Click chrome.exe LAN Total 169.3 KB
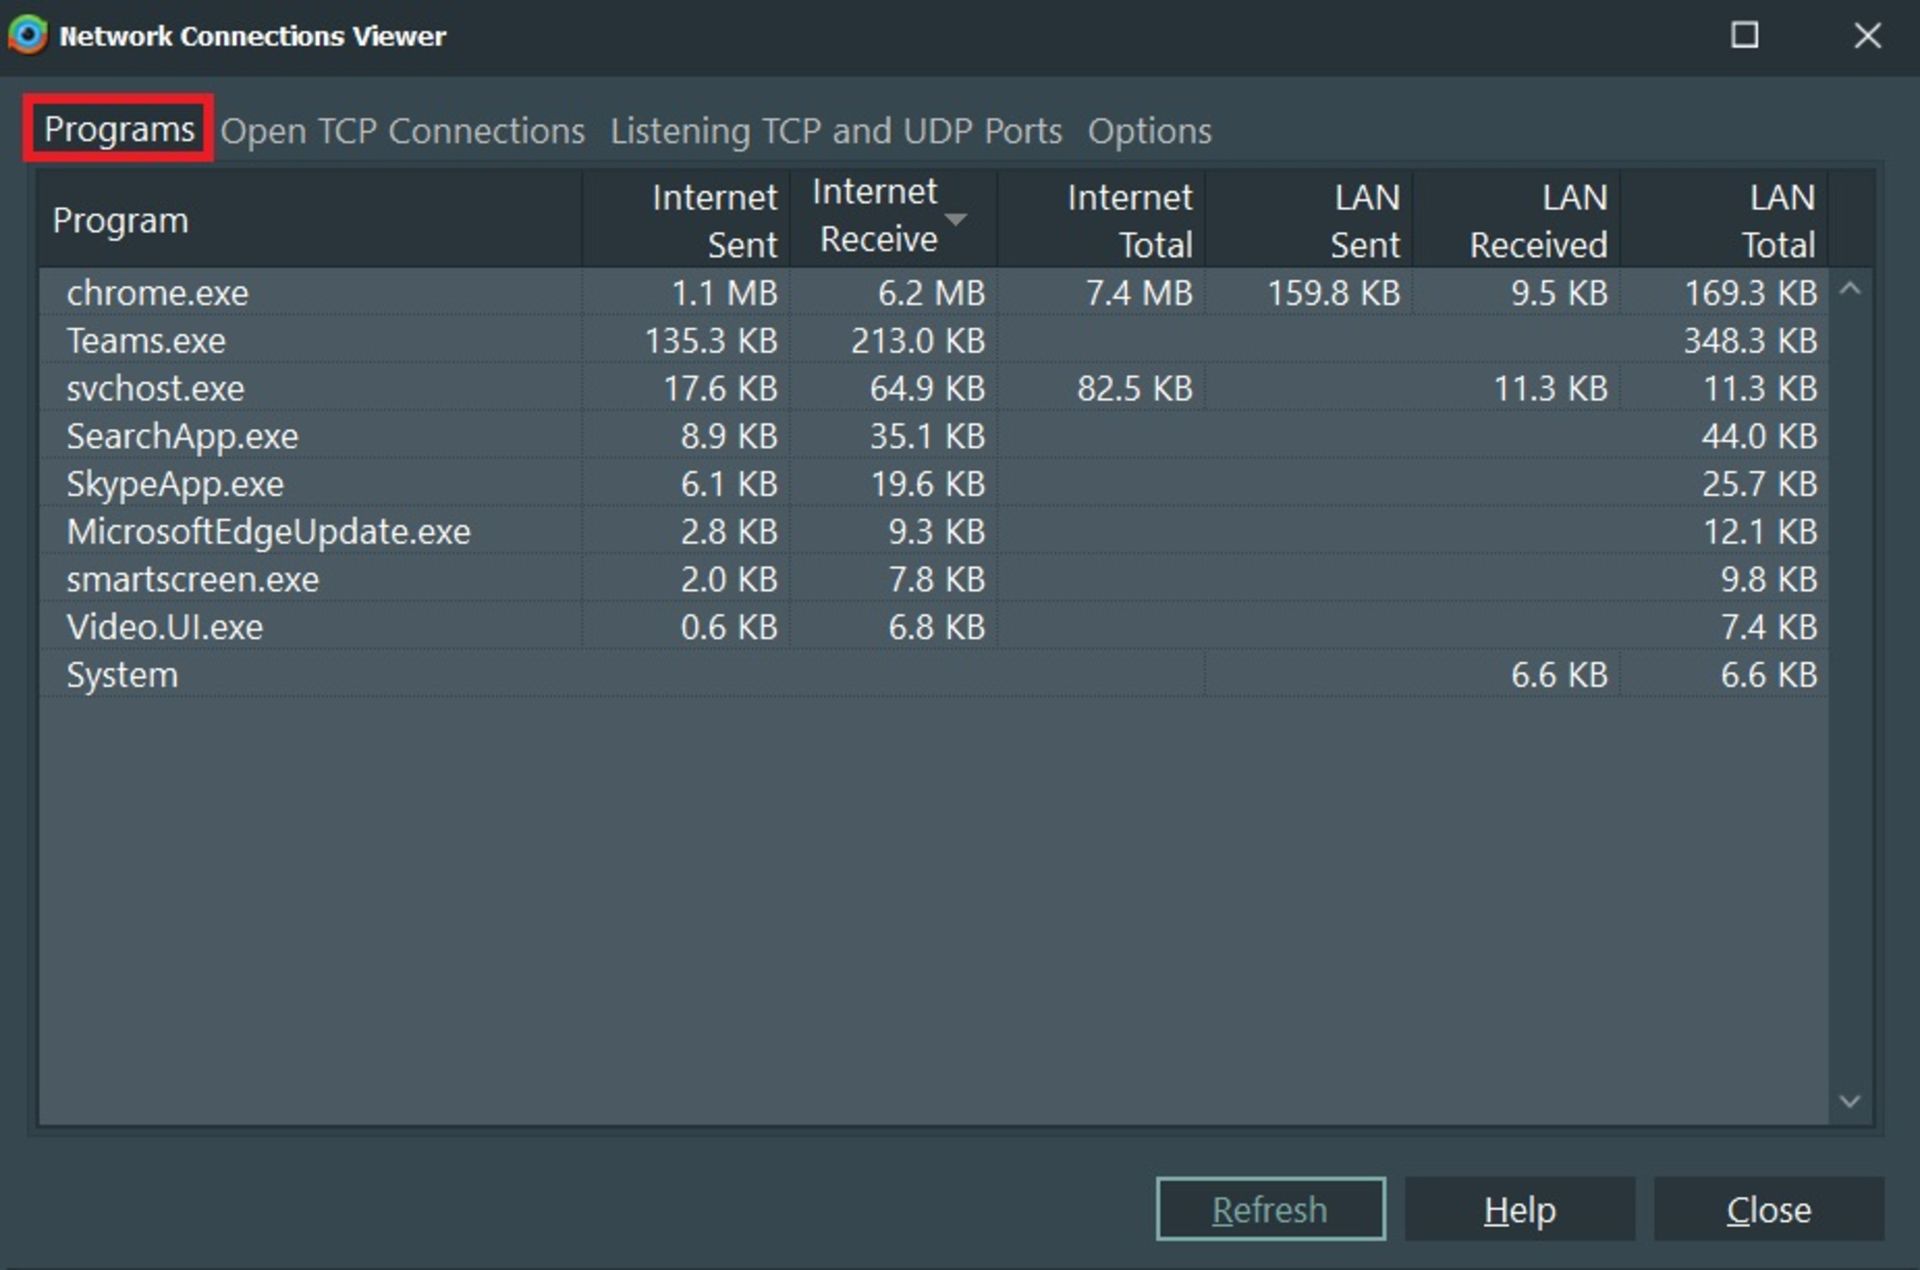The image size is (1920, 1270). (1750, 293)
